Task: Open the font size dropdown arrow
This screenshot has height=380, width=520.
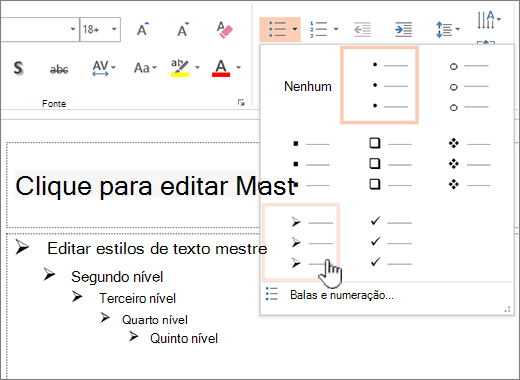Action: point(114,29)
